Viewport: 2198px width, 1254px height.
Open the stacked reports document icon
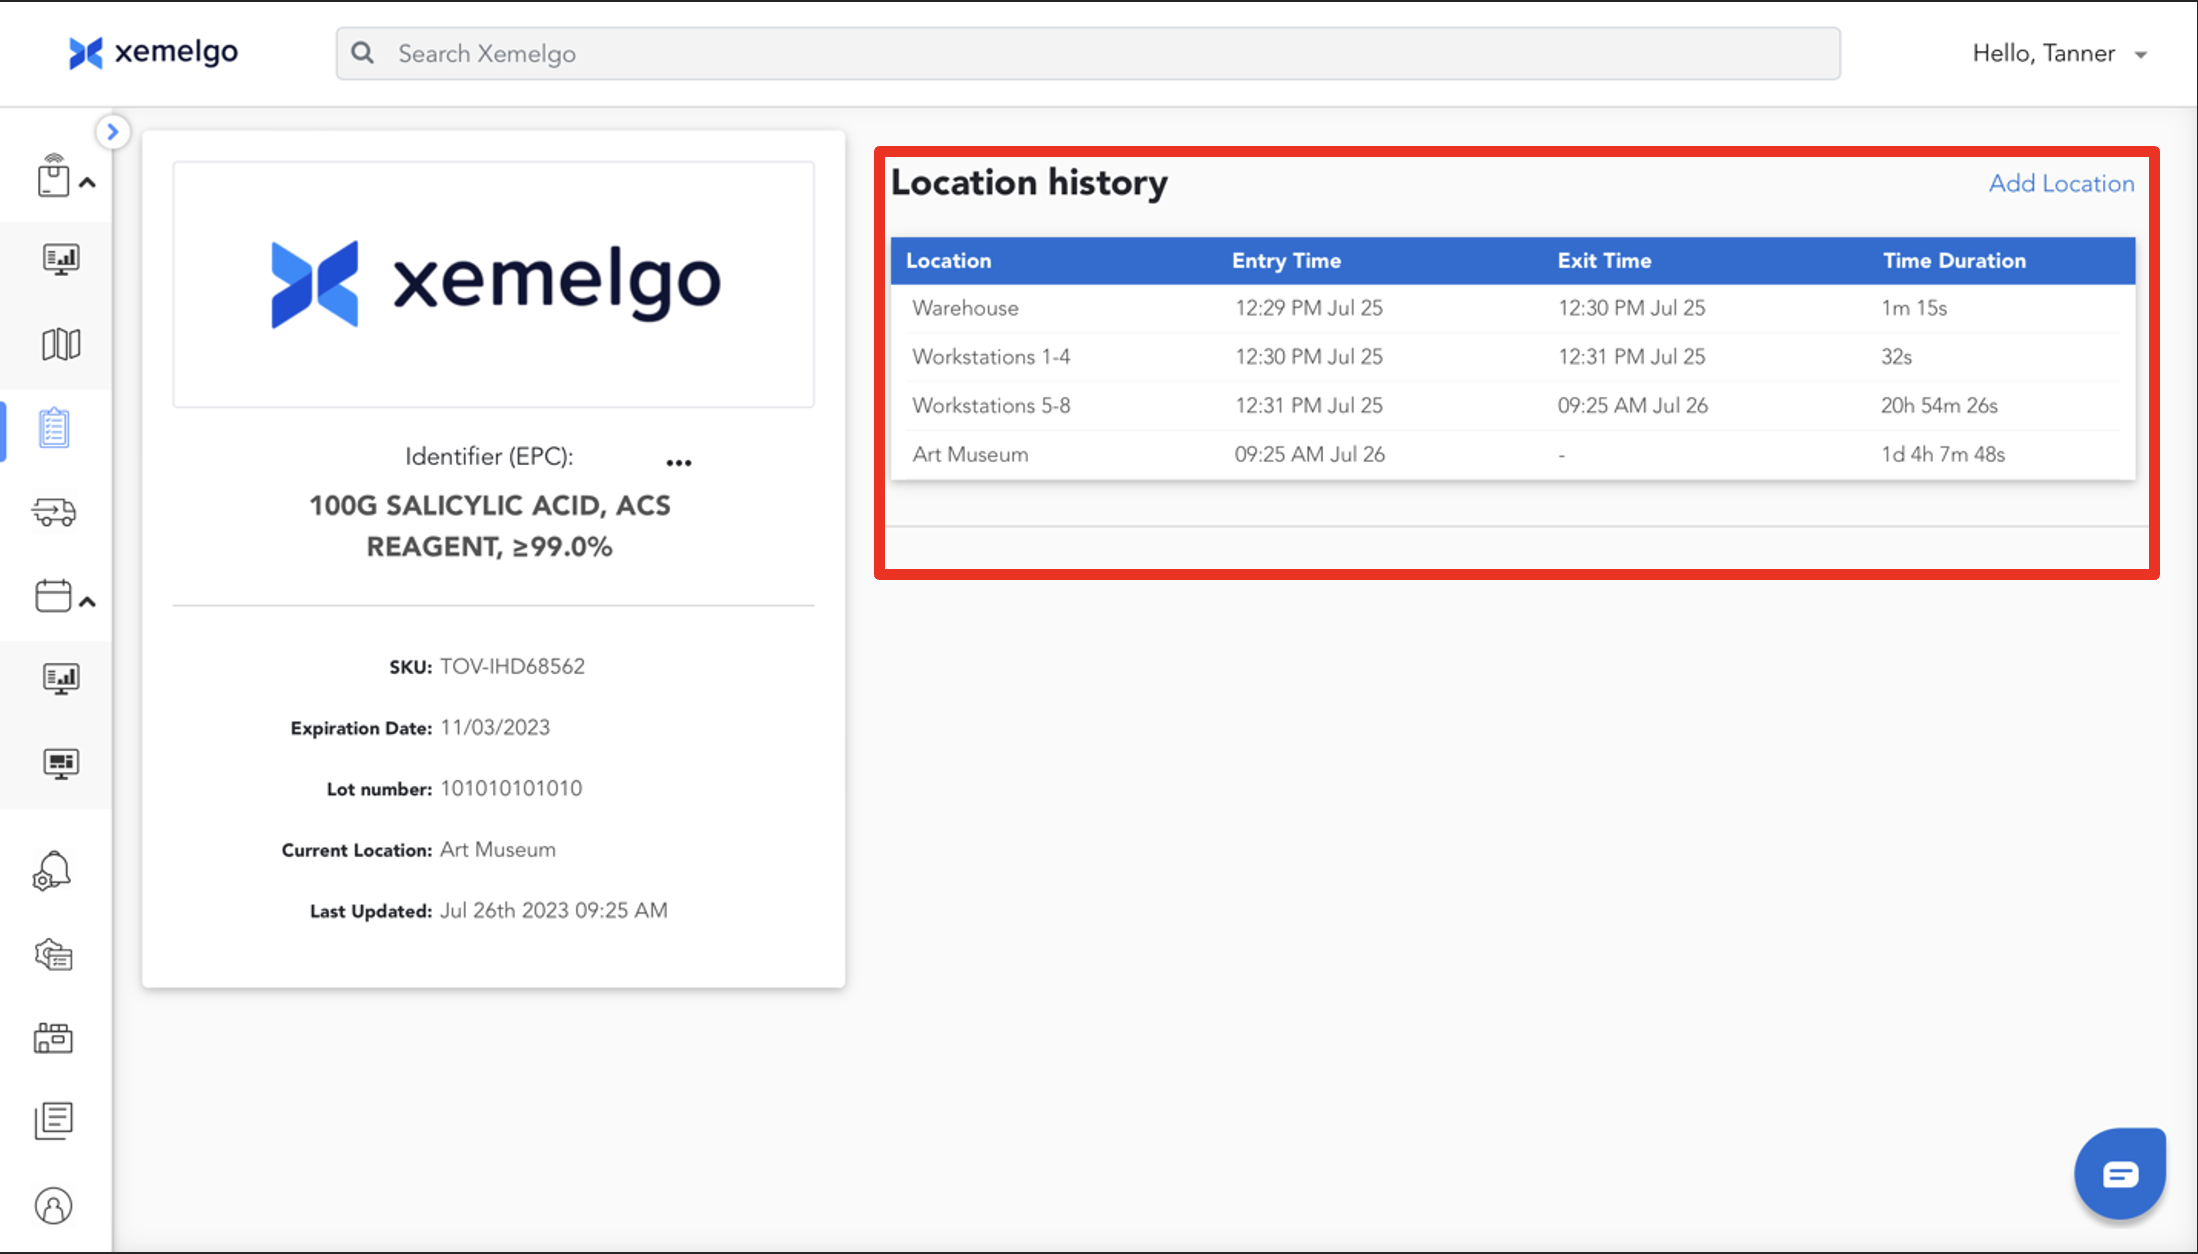point(54,1121)
